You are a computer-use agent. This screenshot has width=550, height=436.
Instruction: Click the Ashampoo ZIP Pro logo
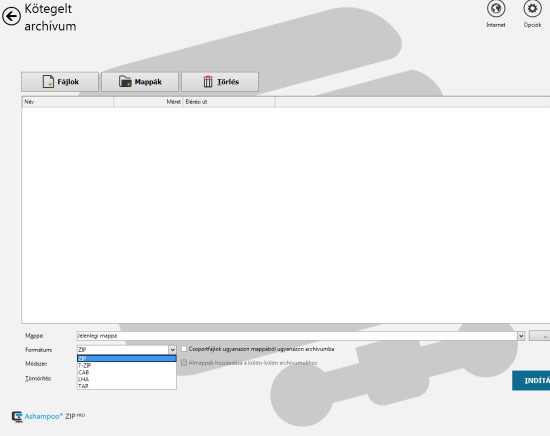[x=48, y=416]
